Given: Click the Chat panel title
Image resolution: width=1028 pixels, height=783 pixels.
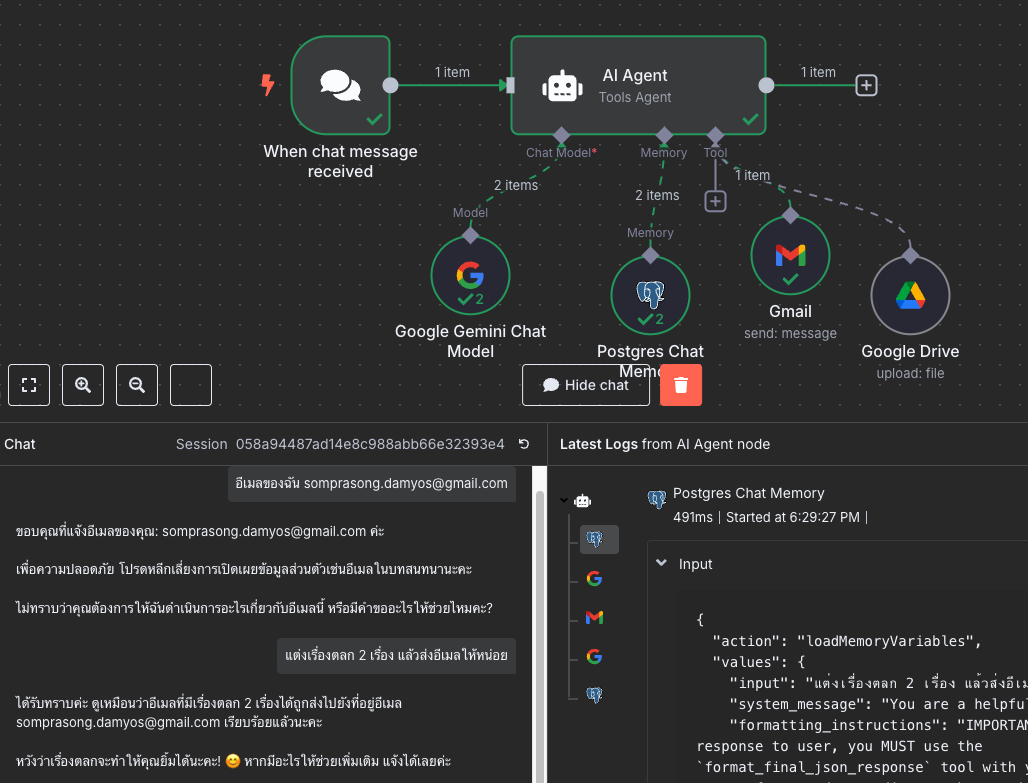Looking at the screenshot, I should pyautogui.click(x=20, y=444).
